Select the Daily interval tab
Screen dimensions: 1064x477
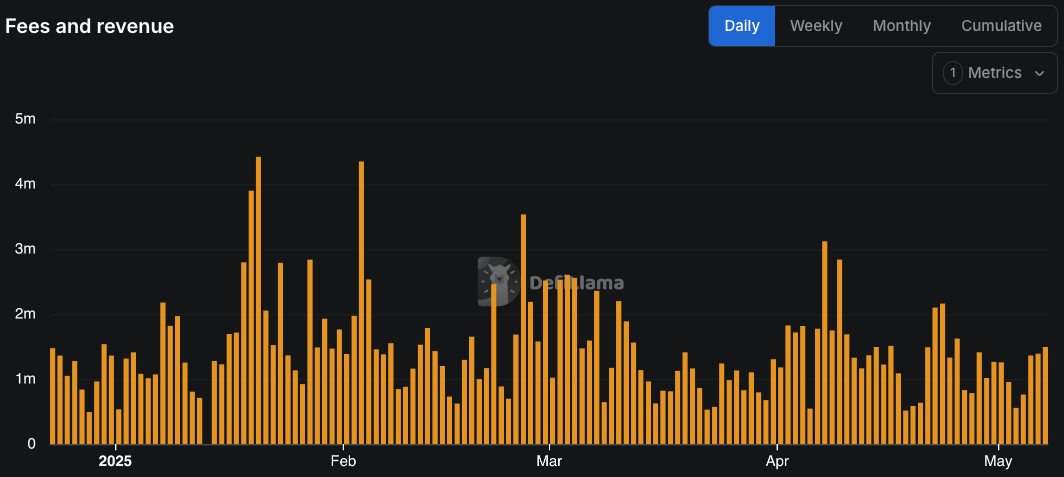click(x=742, y=26)
